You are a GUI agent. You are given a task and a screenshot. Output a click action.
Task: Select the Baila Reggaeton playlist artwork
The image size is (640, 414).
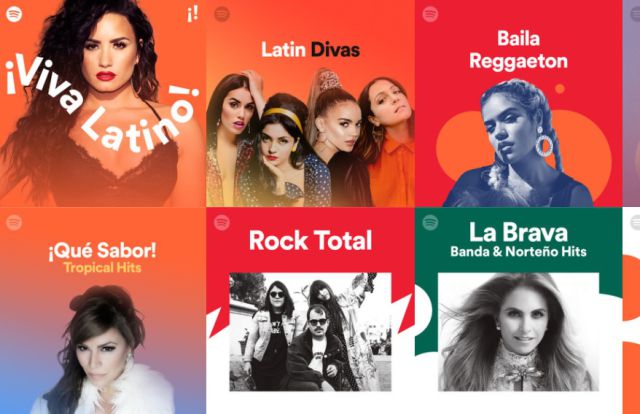518,103
